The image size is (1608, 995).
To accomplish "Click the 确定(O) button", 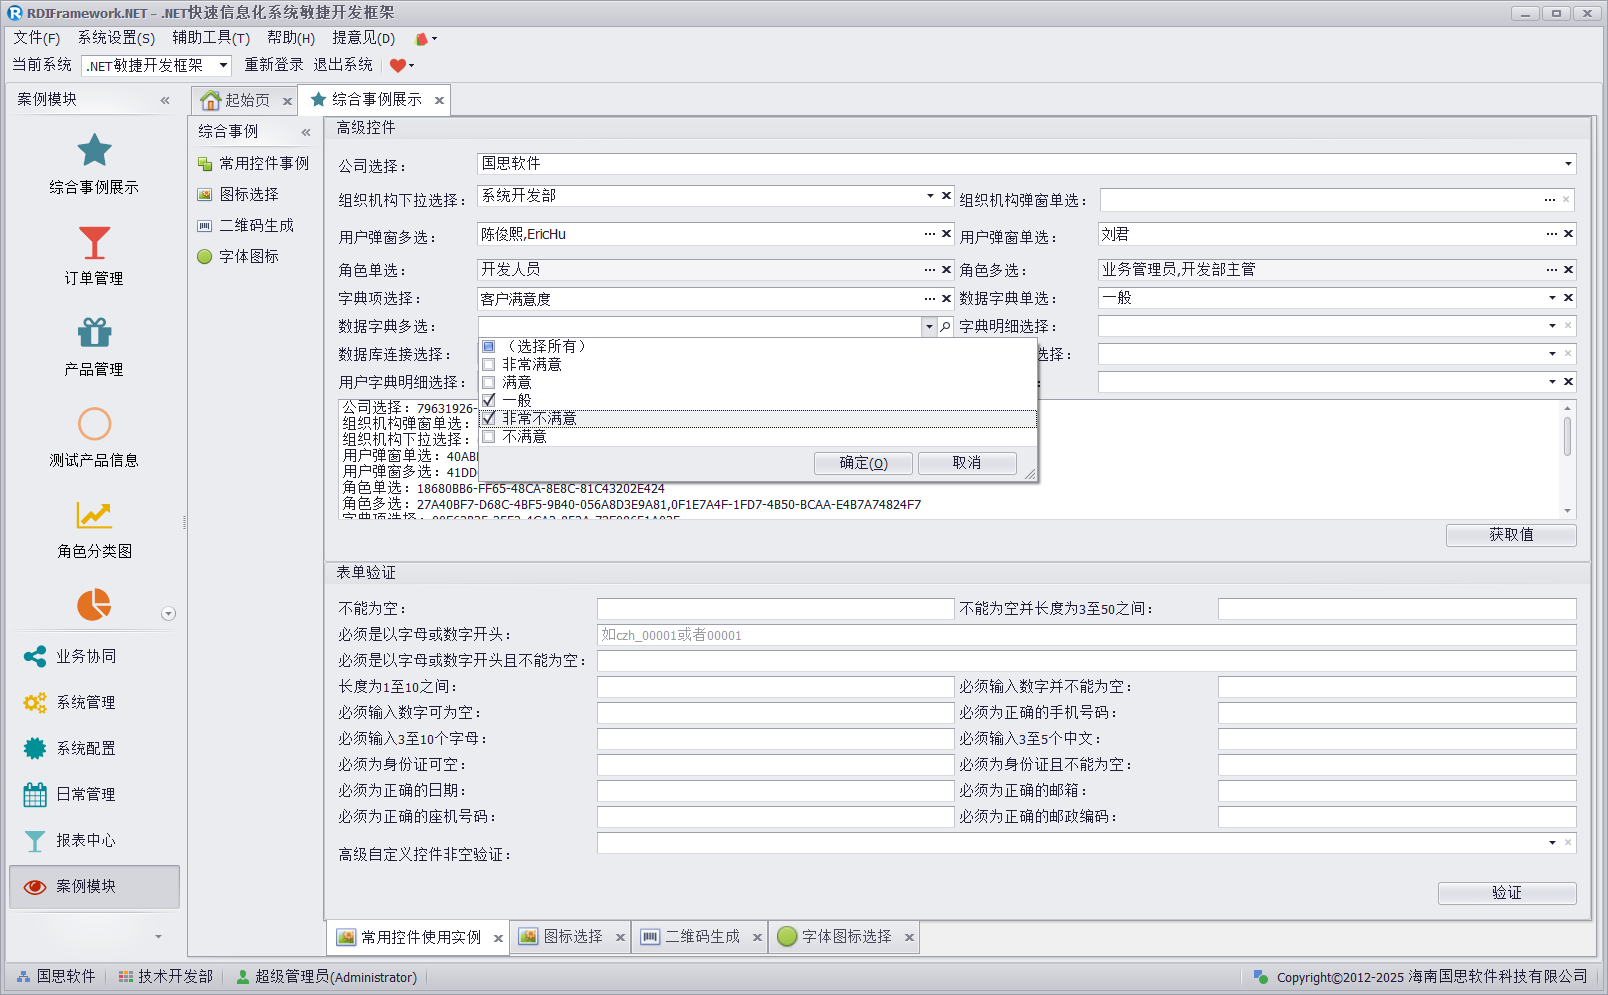I will tap(862, 463).
